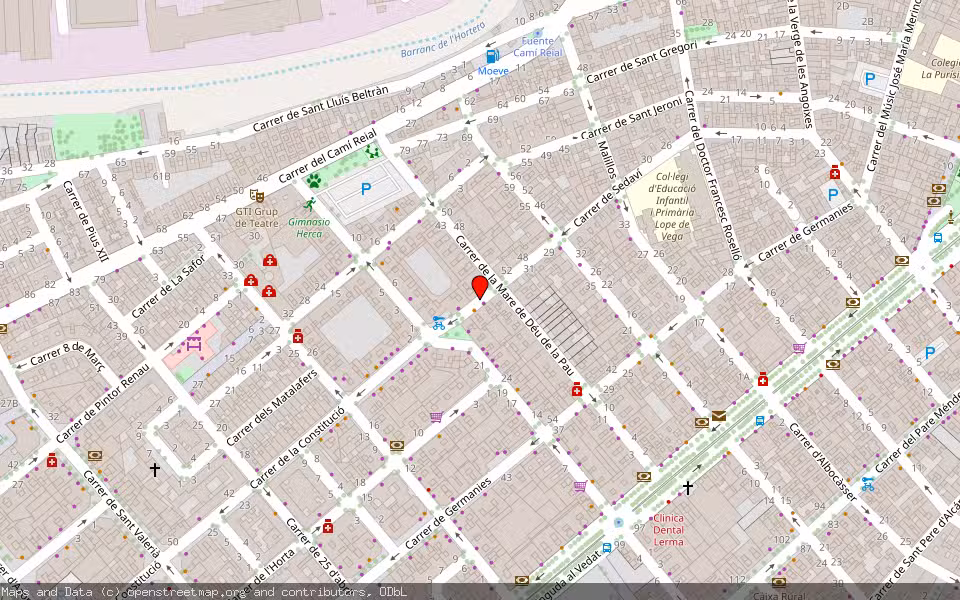Select the parking P above Carrer de Germanies label
The width and height of the screenshot is (960, 600).
coord(833,195)
